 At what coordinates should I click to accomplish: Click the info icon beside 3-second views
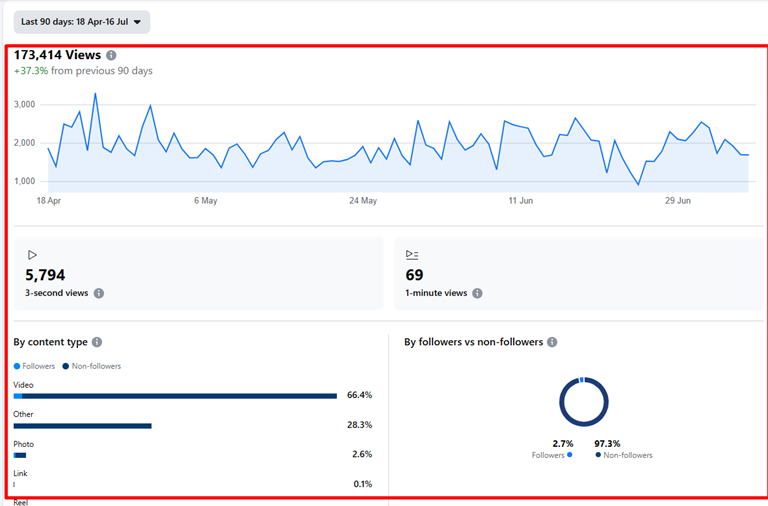pos(99,293)
